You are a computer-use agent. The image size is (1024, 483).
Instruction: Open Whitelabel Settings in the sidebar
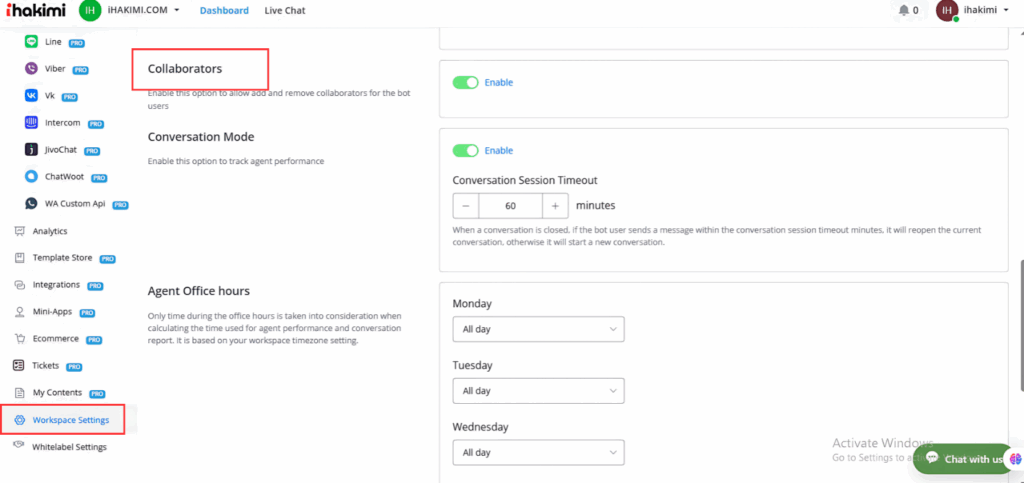(69, 447)
